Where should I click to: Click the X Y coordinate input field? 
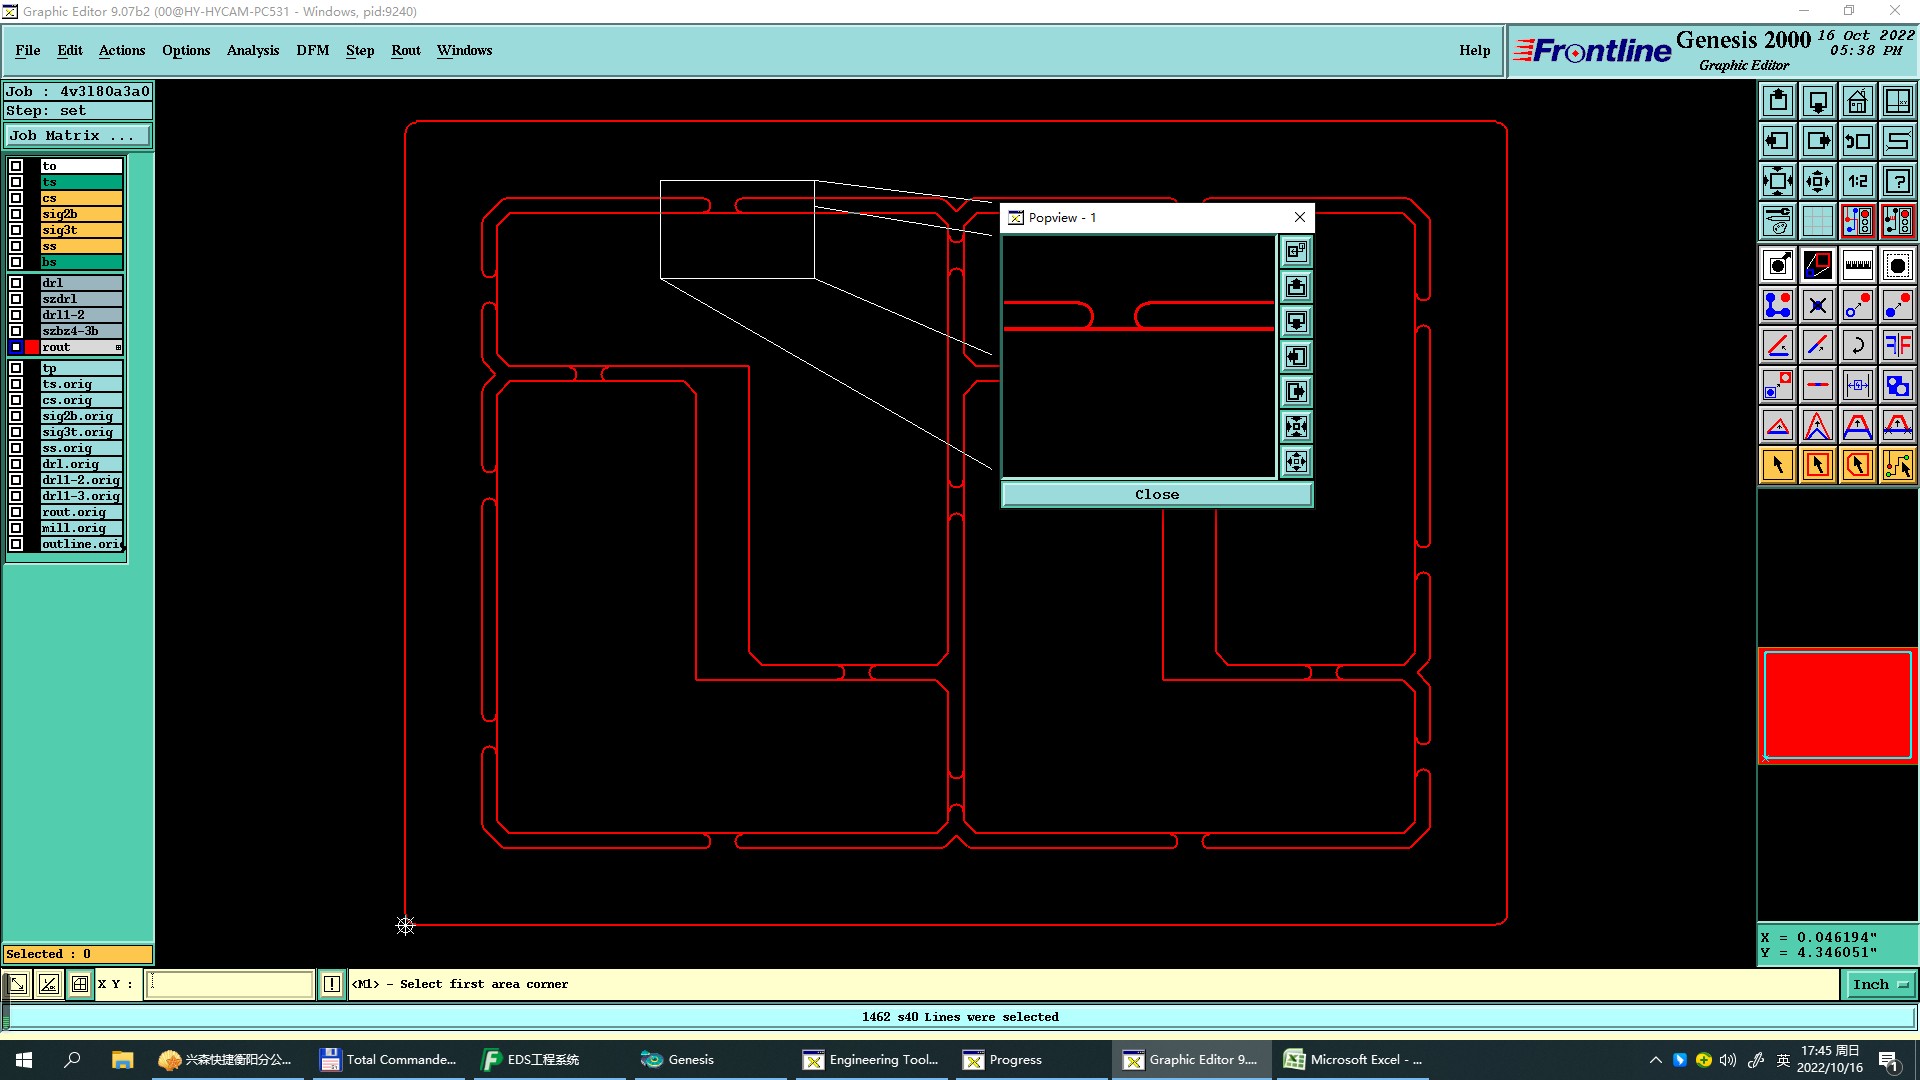(x=230, y=985)
